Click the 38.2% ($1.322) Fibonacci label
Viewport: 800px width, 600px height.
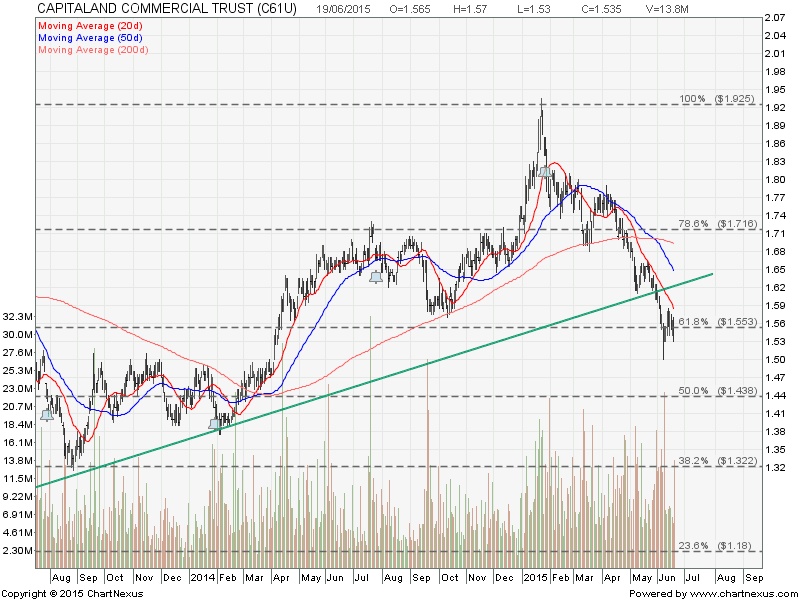[716, 461]
